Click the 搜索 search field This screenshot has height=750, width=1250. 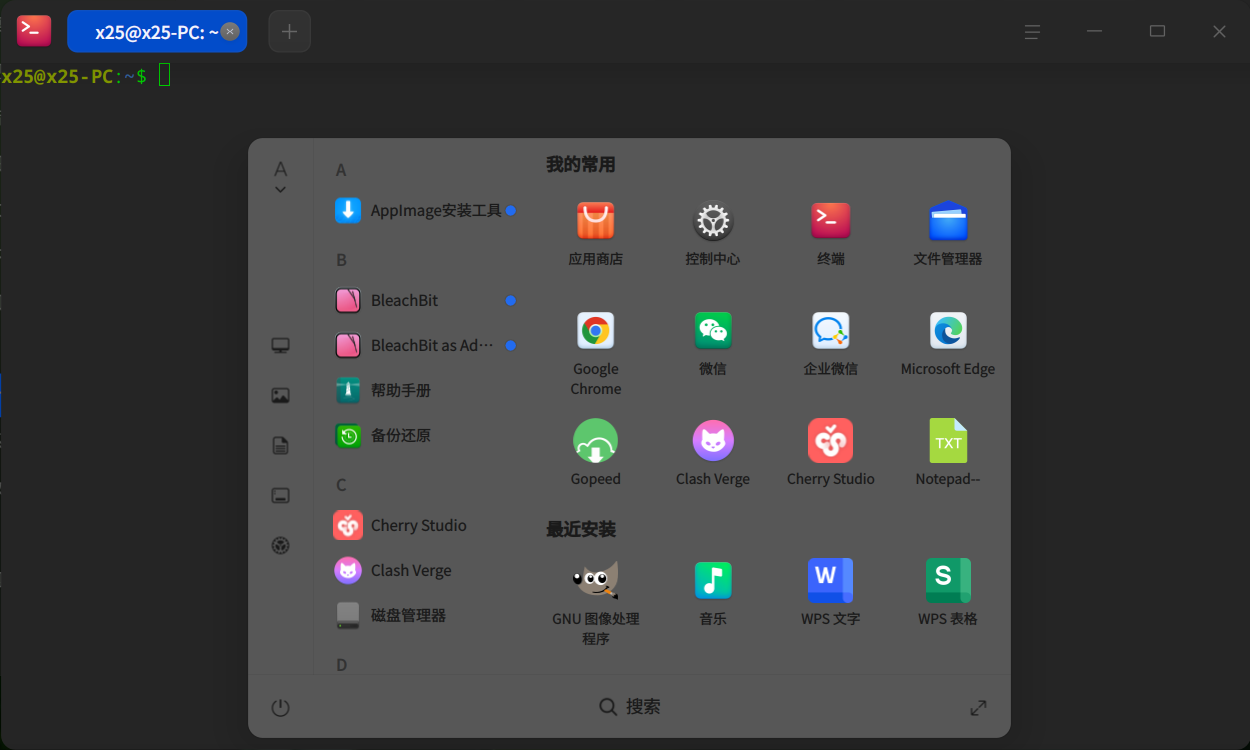point(630,707)
